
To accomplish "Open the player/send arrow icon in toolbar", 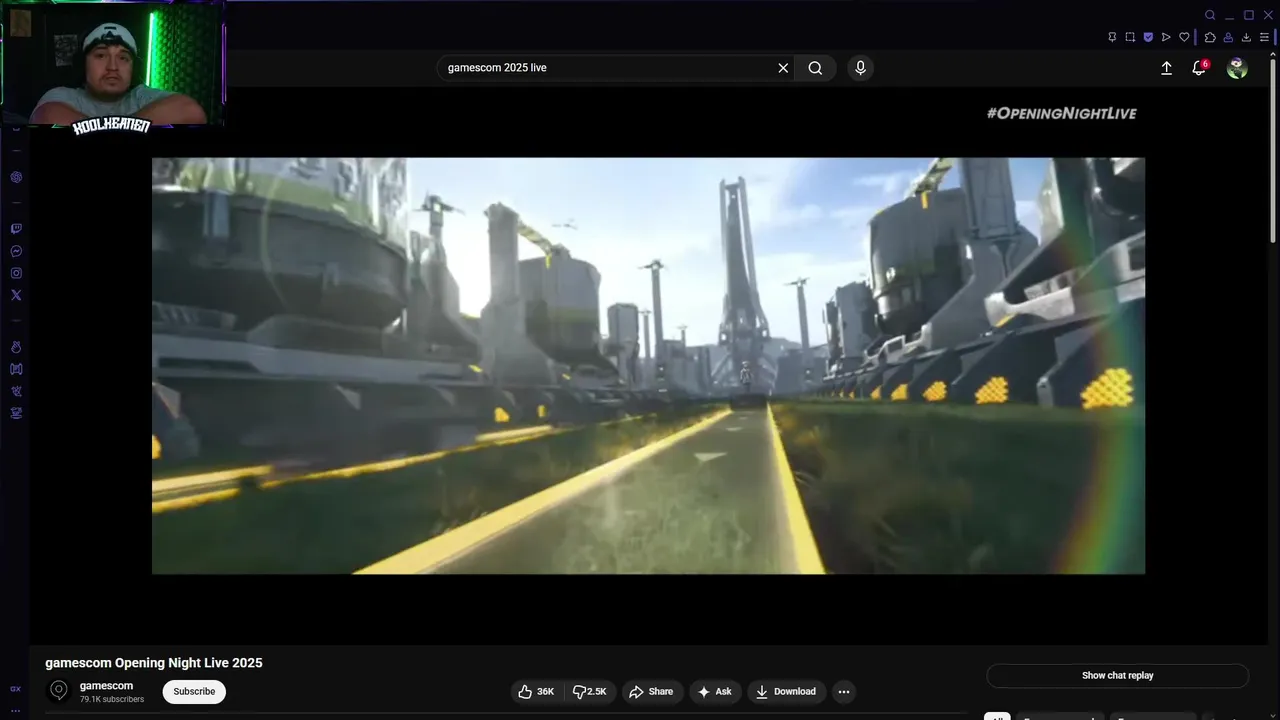I will pos(1166,37).
